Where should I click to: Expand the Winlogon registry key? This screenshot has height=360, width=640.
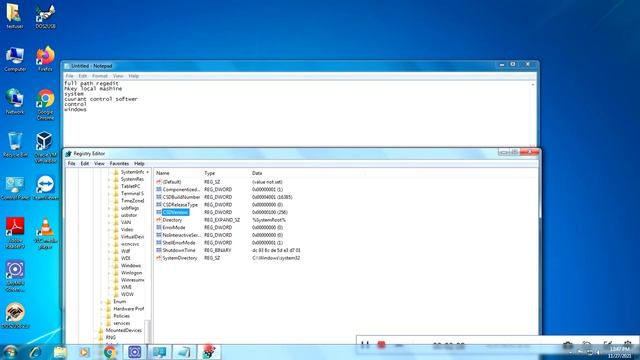109,273
